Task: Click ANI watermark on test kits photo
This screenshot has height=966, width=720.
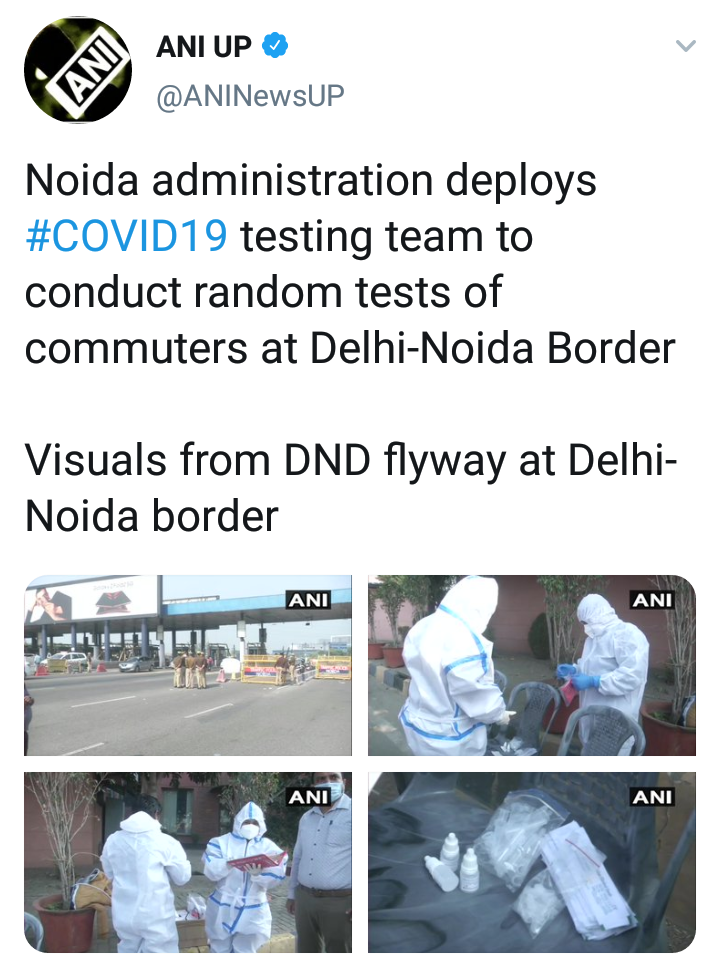Action: click(x=653, y=797)
